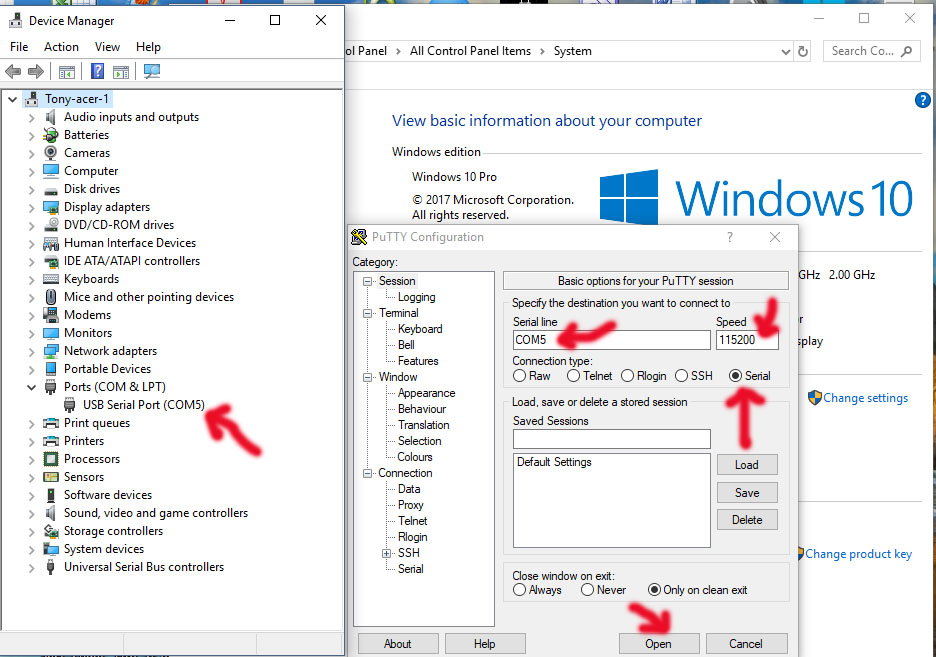Click the Speed field showing 115200
This screenshot has height=657, width=936.
(747, 340)
